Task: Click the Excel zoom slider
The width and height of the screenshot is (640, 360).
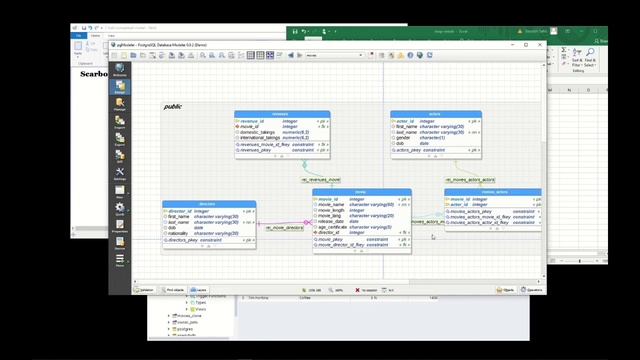Action: (x=579, y=260)
